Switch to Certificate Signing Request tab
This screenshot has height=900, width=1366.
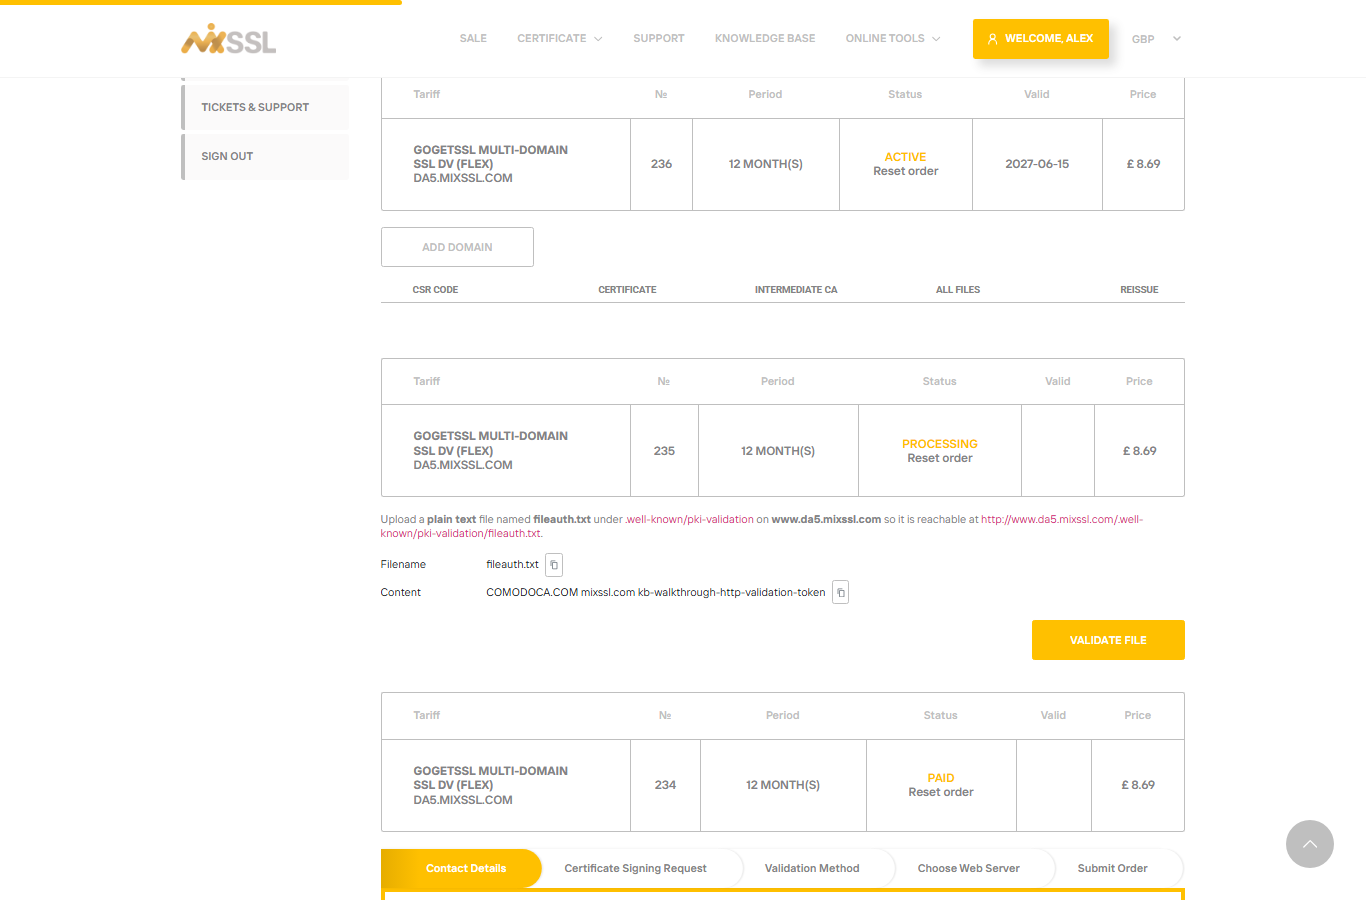(635, 868)
